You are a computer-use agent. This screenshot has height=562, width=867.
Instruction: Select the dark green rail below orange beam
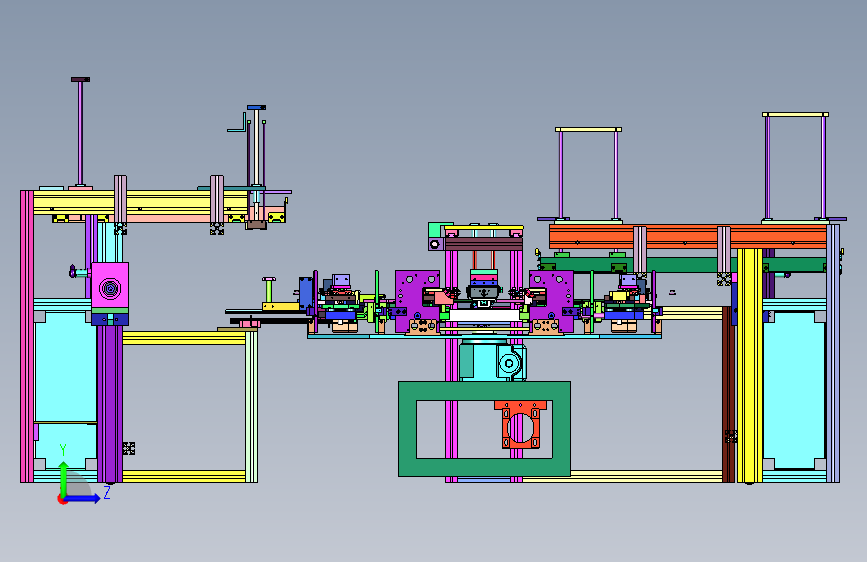point(683,264)
